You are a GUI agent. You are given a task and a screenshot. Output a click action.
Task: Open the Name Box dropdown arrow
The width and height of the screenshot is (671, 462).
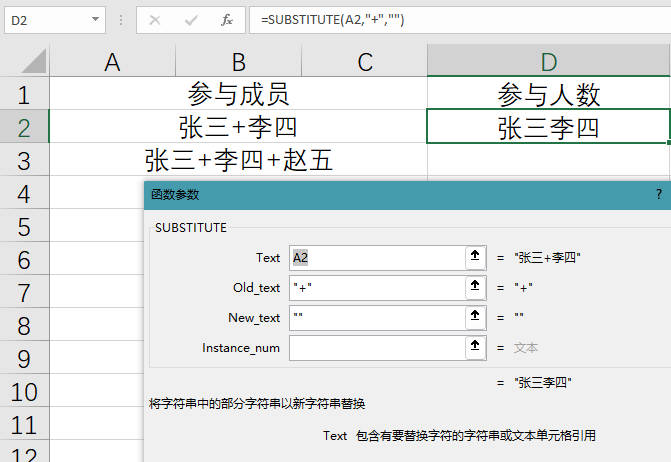95,20
